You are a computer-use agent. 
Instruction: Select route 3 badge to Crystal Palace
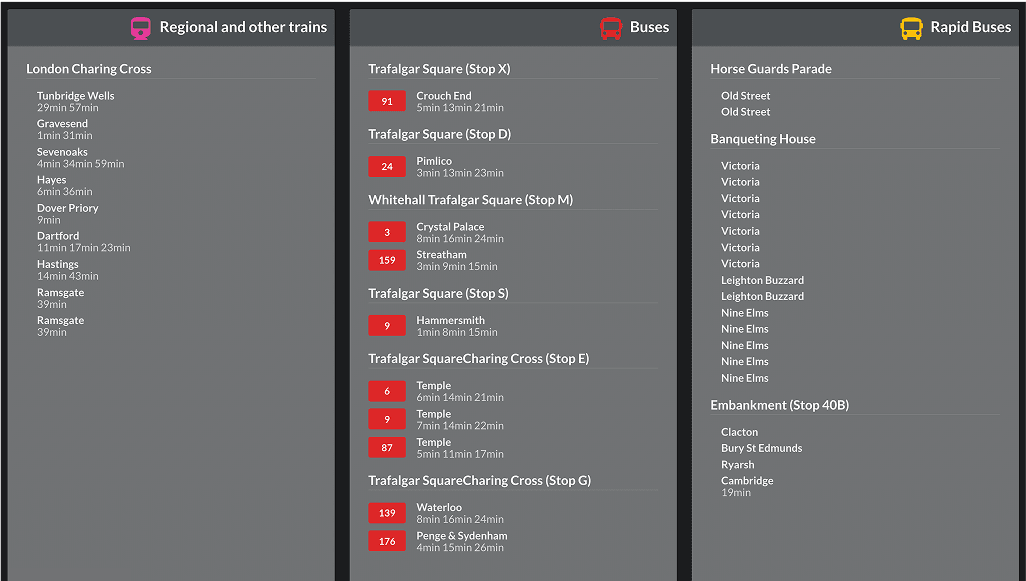(x=387, y=232)
